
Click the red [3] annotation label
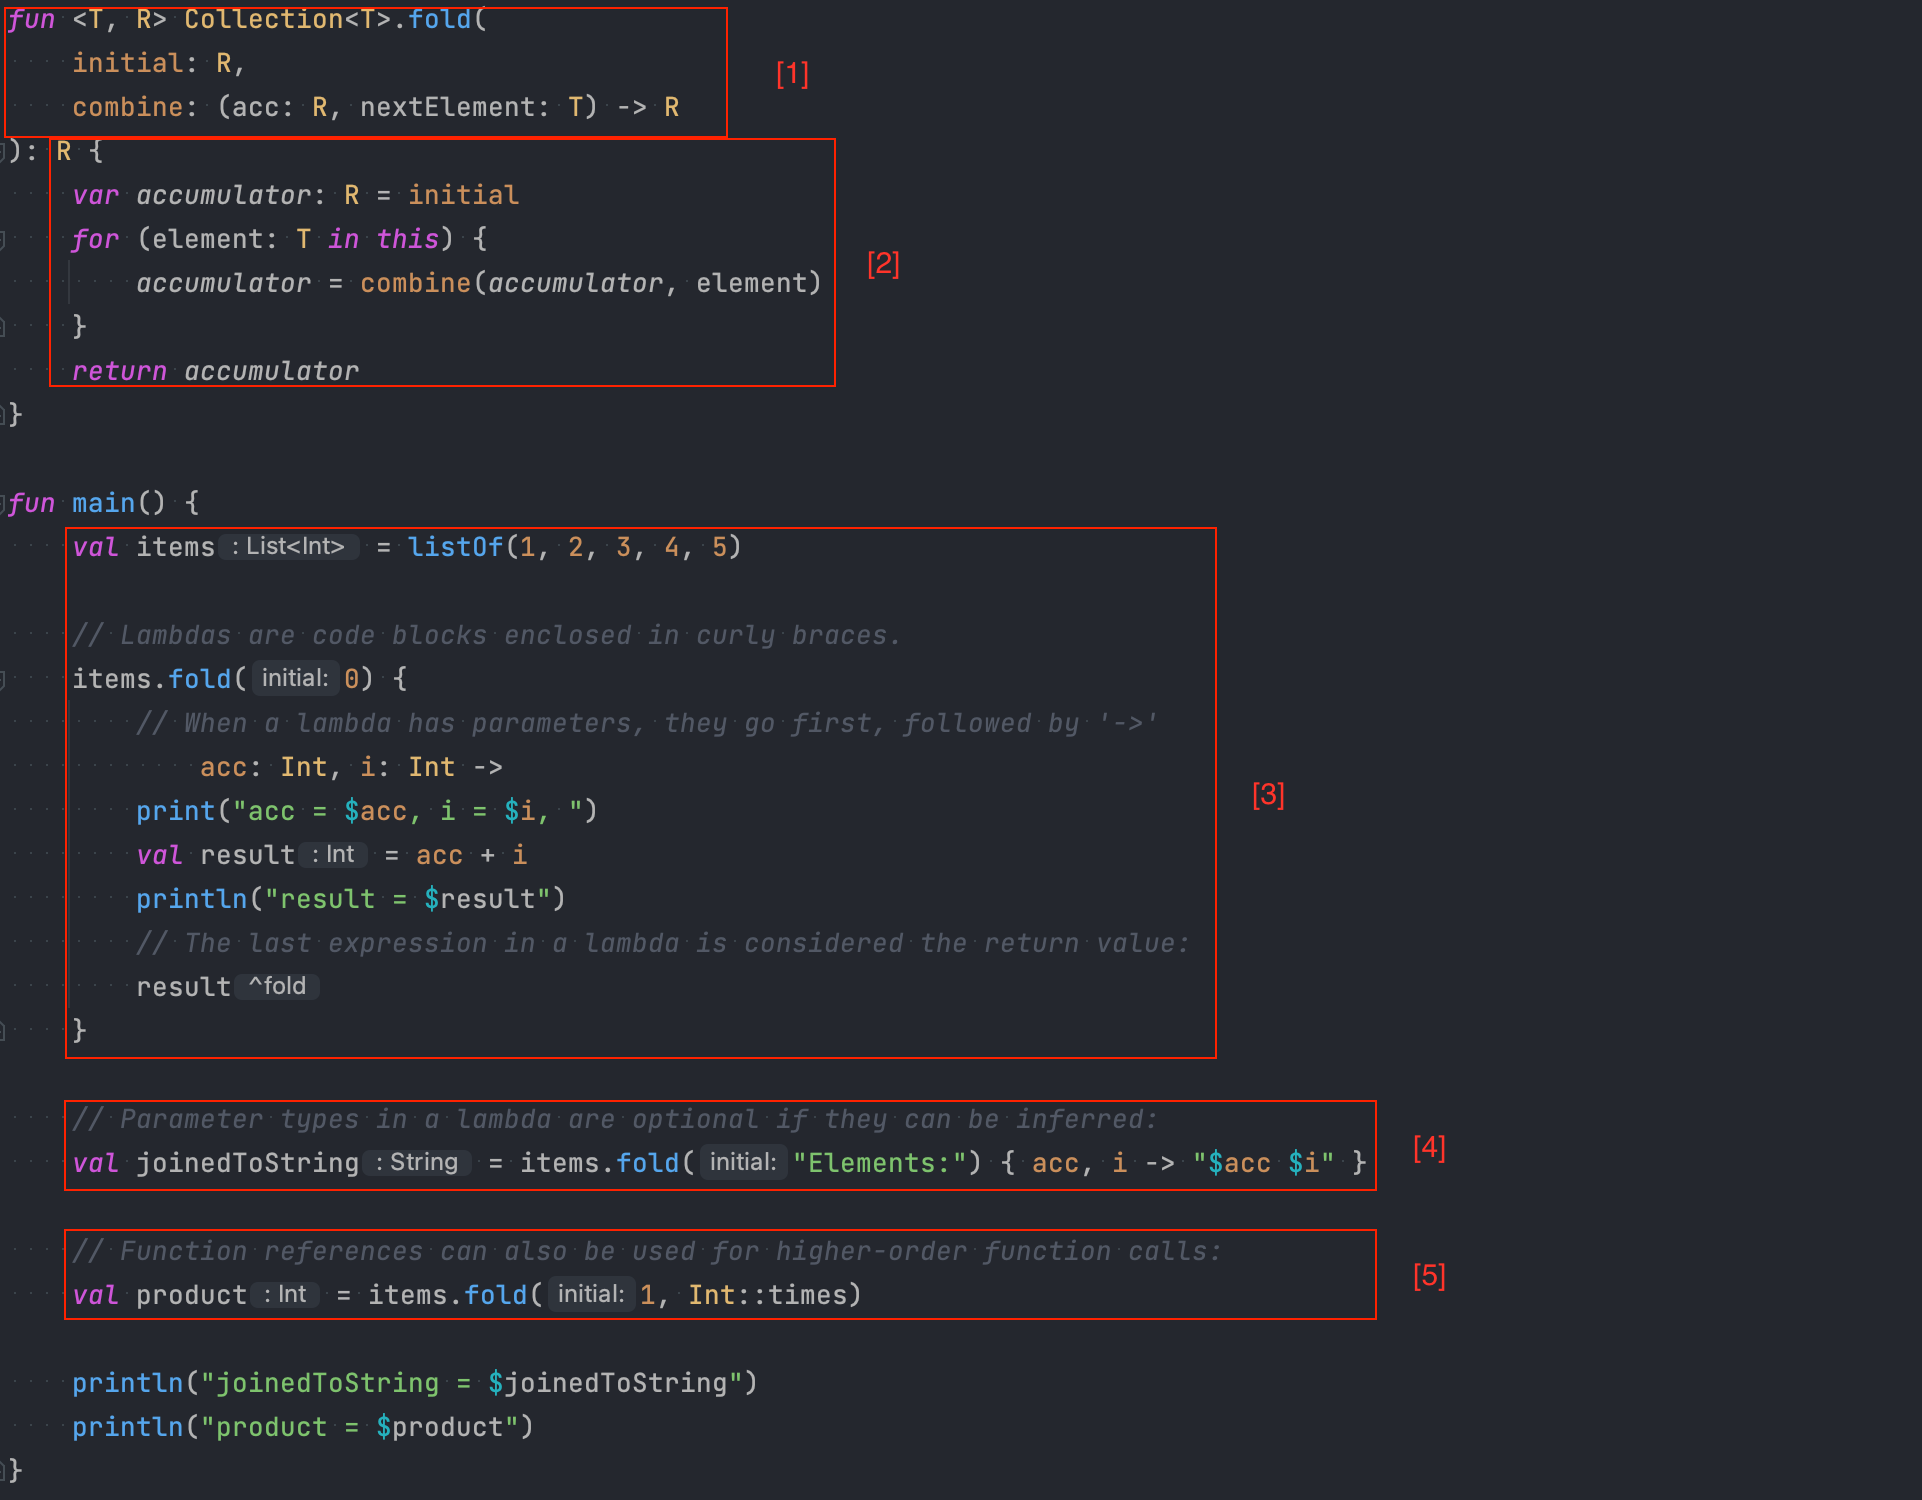click(x=1268, y=794)
